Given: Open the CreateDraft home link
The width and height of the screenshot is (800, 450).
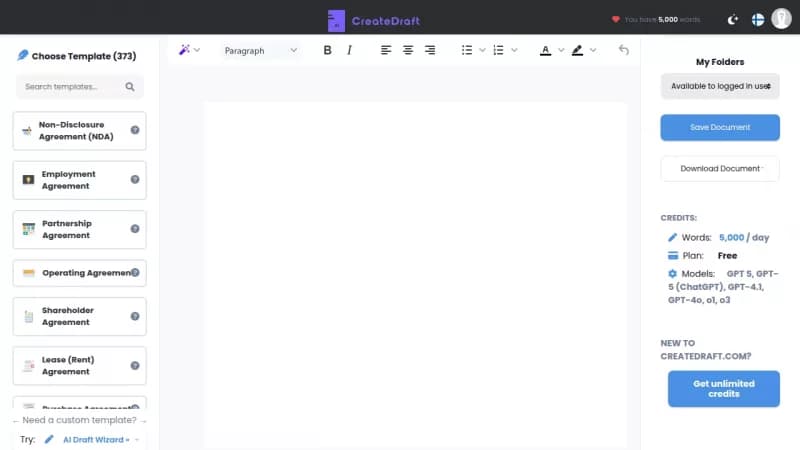Looking at the screenshot, I should [386, 21].
